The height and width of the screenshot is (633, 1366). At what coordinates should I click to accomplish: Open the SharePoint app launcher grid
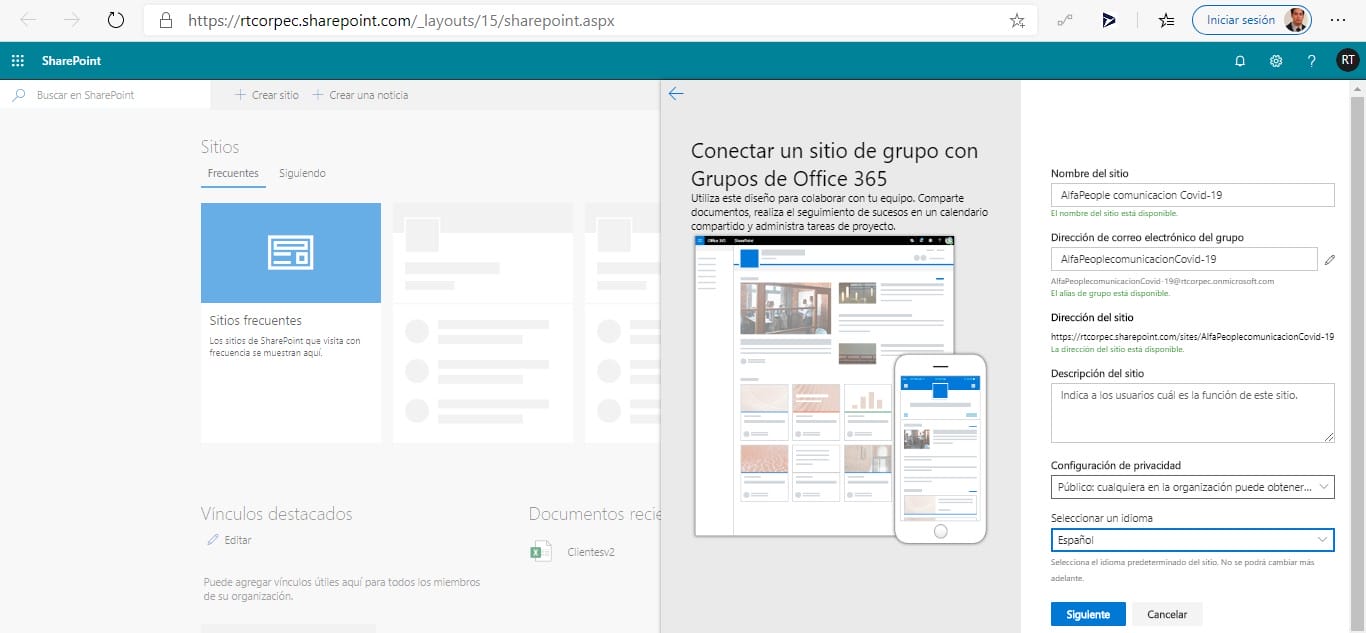coord(18,61)
